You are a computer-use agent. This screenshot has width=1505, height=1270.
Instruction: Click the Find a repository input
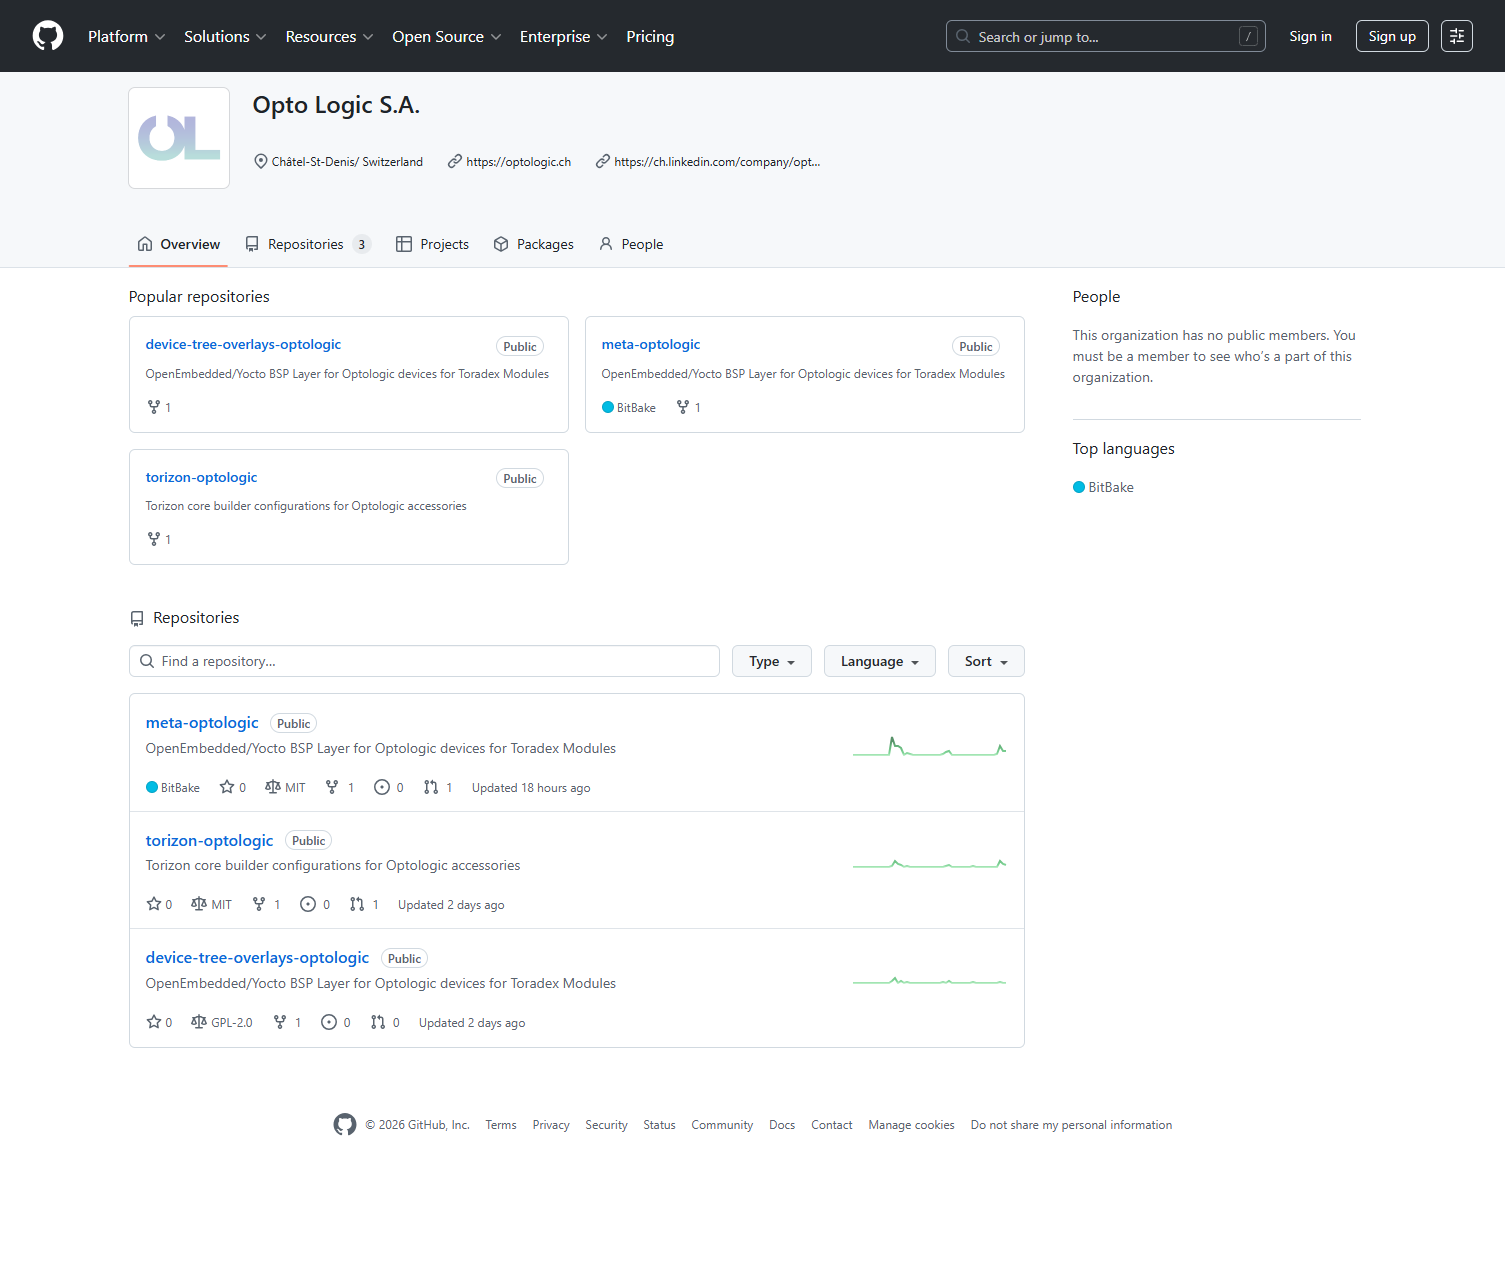click(424, 661)
